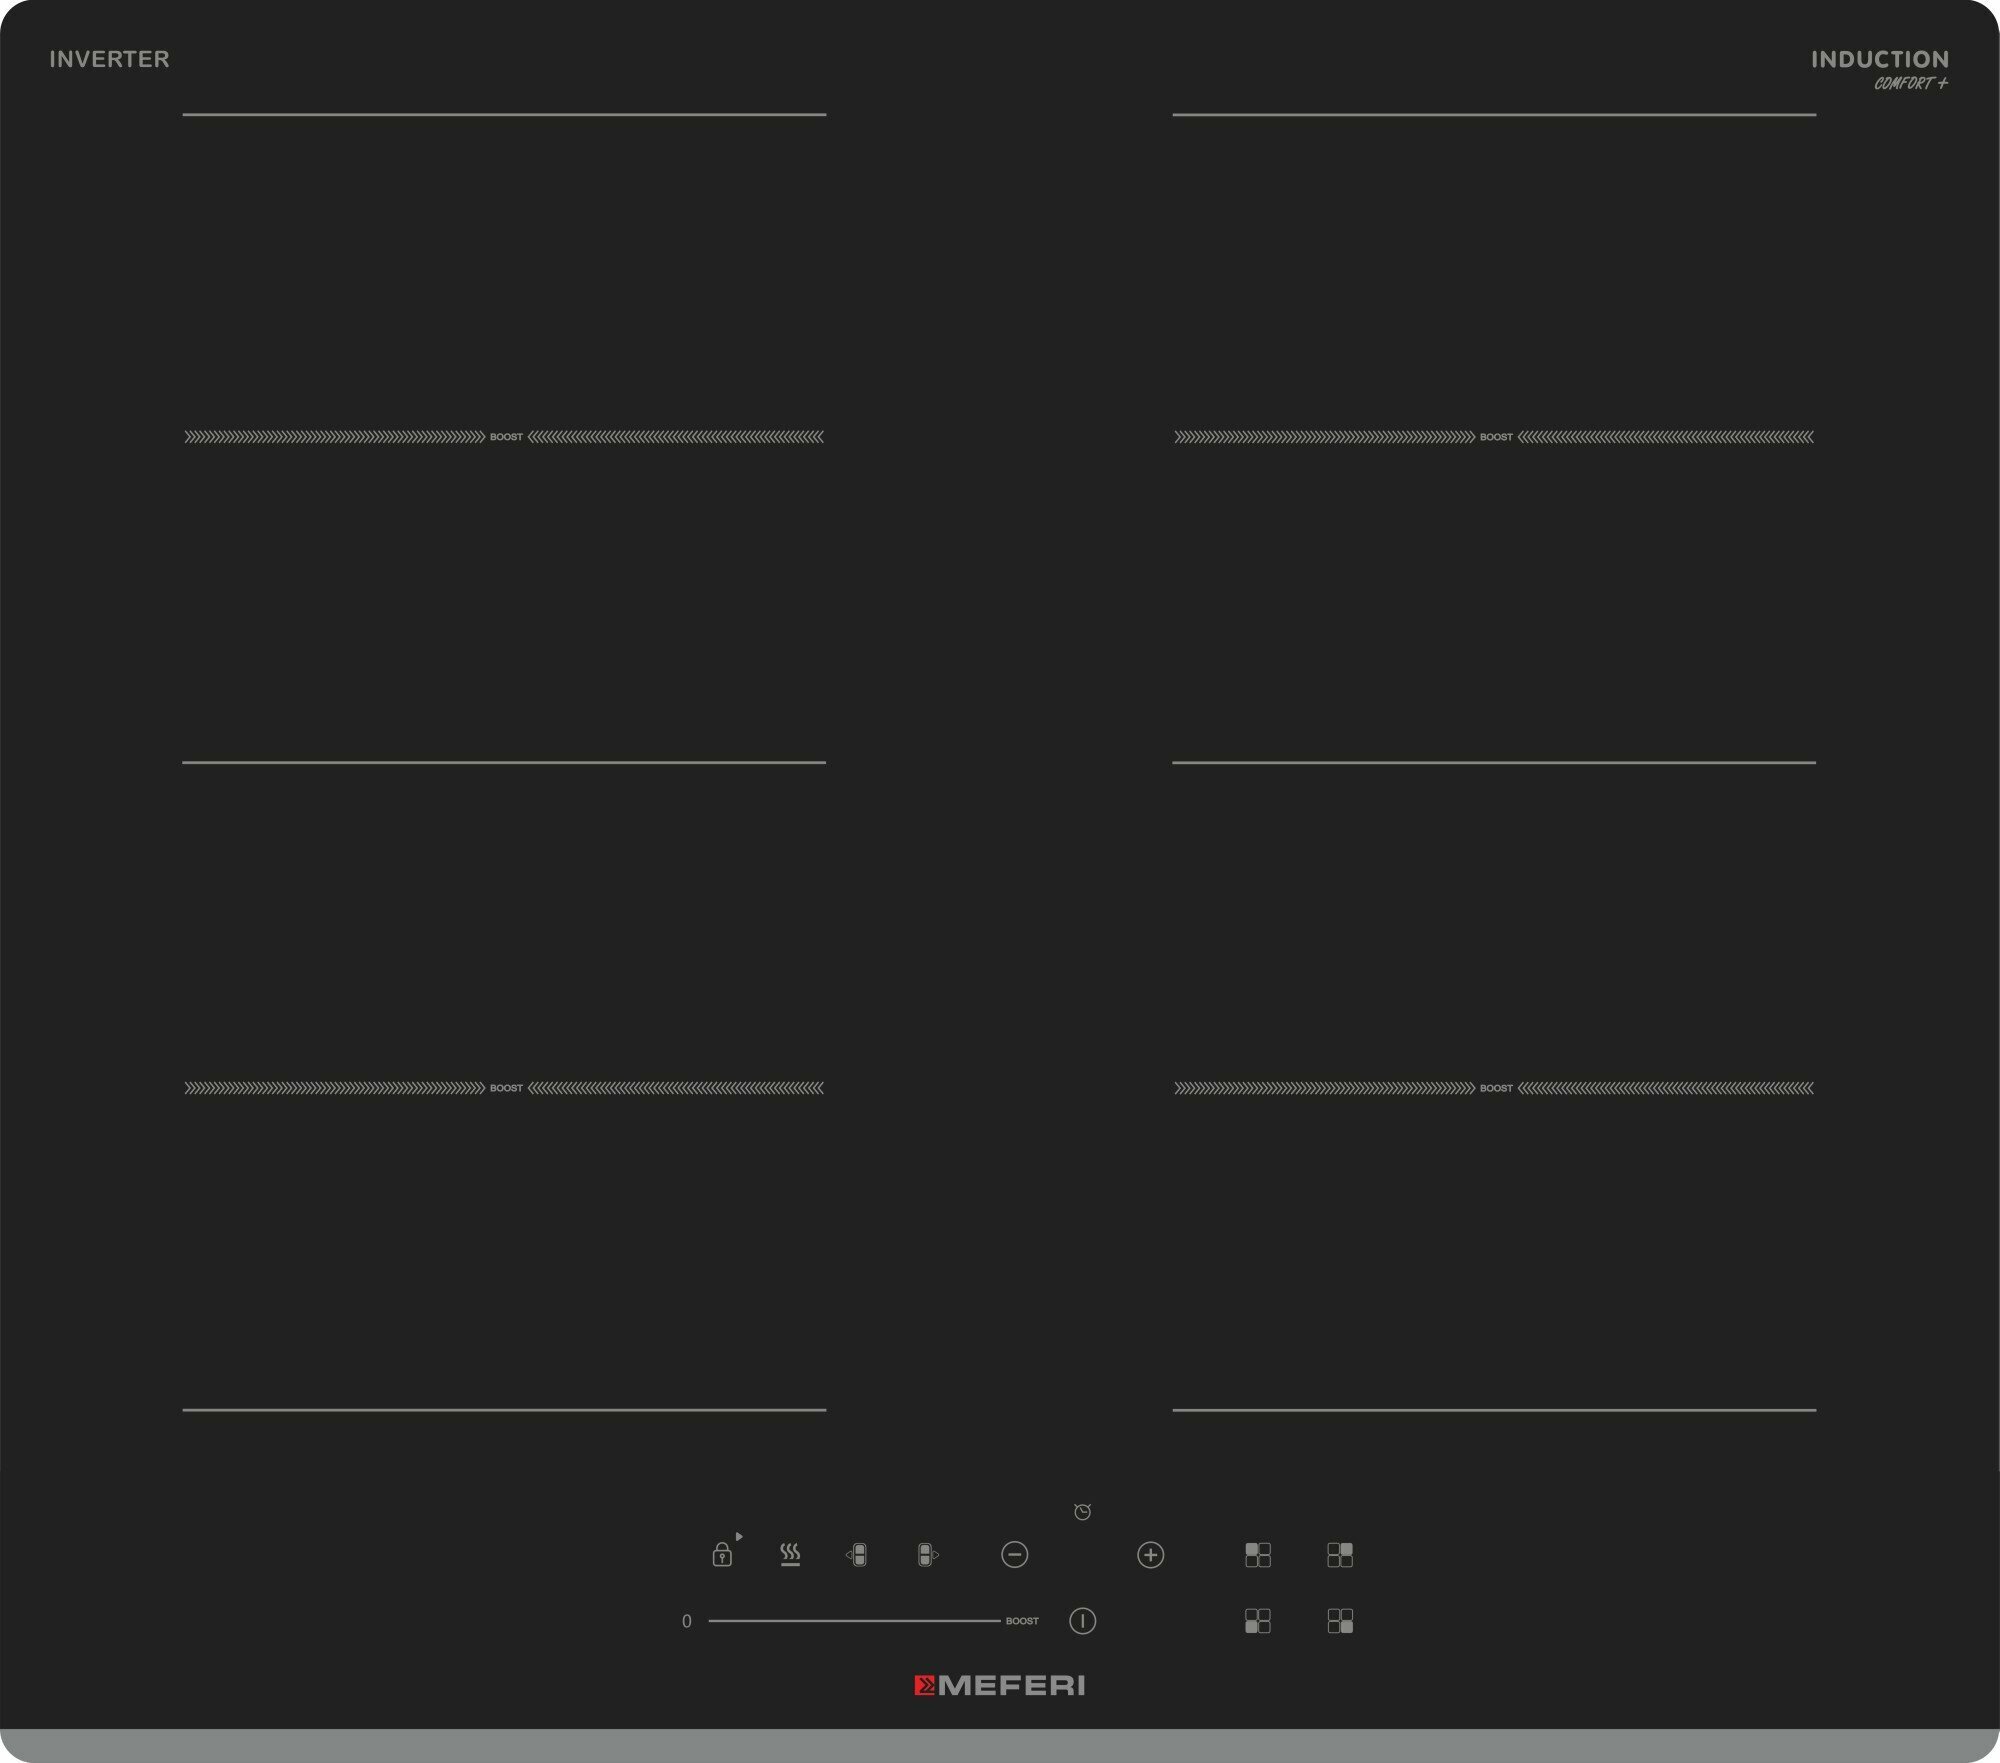The width and height of the screenshot is (2000, 1763).
Task: Click the MEFERI brand logo
Action: coord(999,1686)
